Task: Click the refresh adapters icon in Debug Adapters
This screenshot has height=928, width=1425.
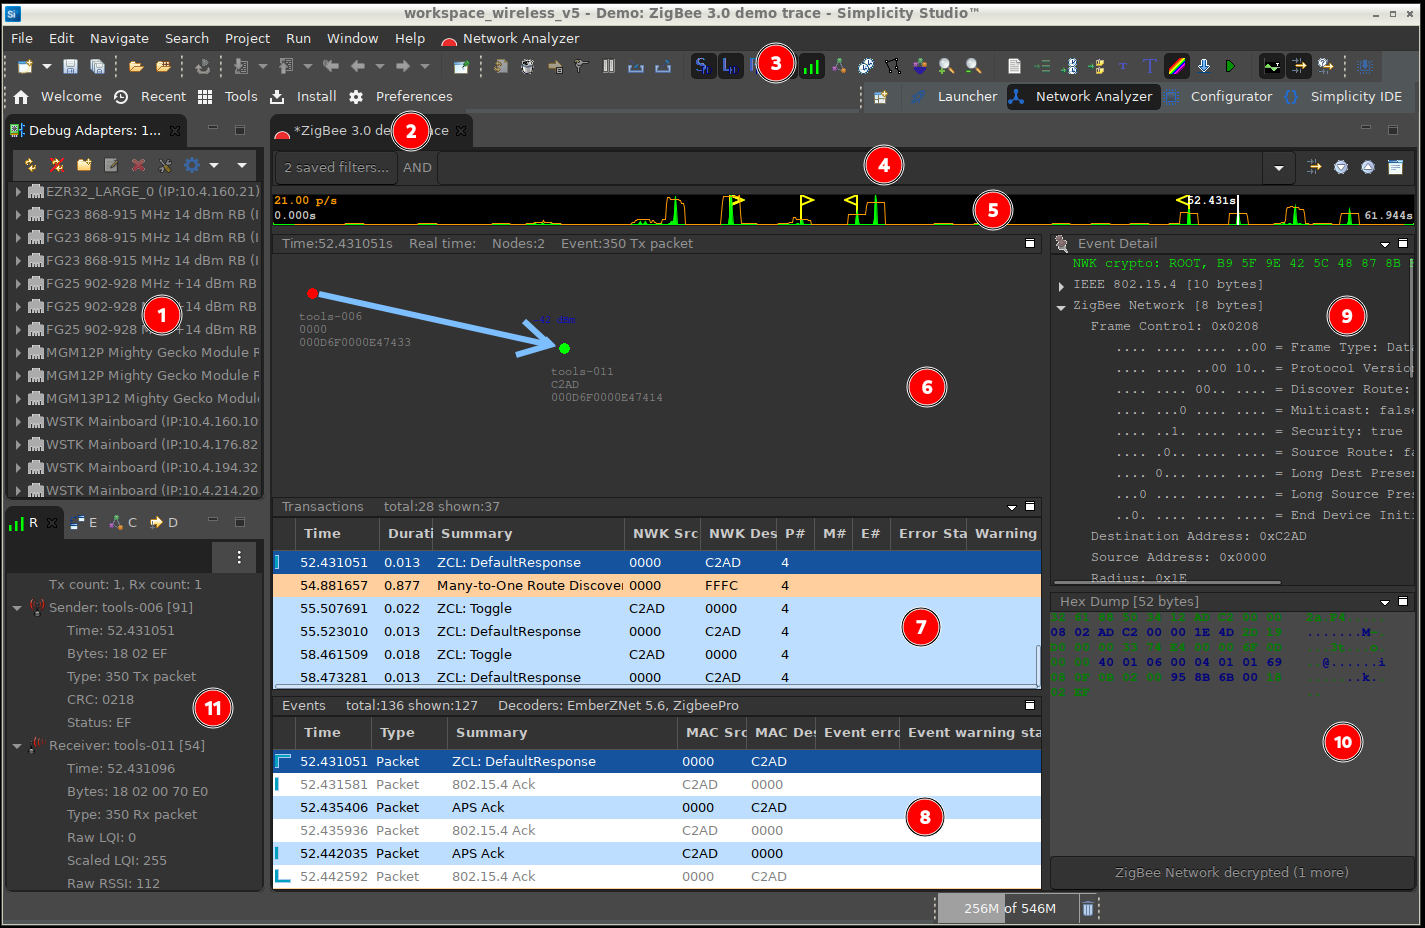Action: coord(31,165)
